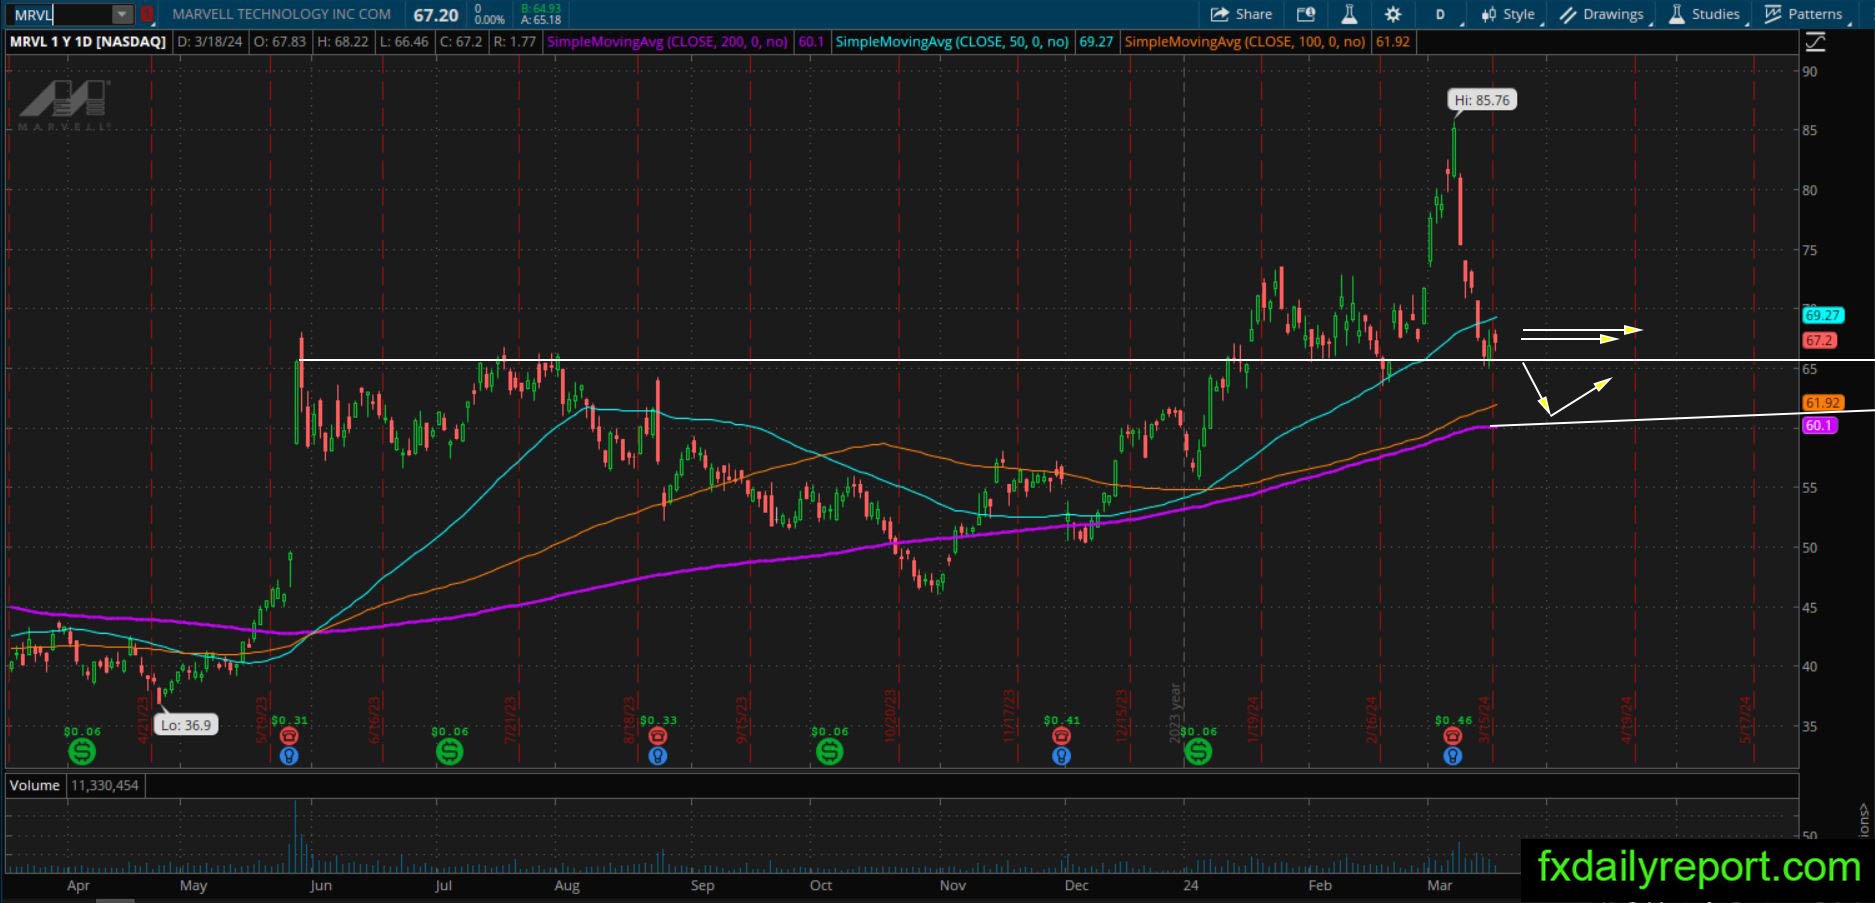Click the $0.33 earnings phone icon
This screenshot has width=1875, height=903.
pos(657,736)
